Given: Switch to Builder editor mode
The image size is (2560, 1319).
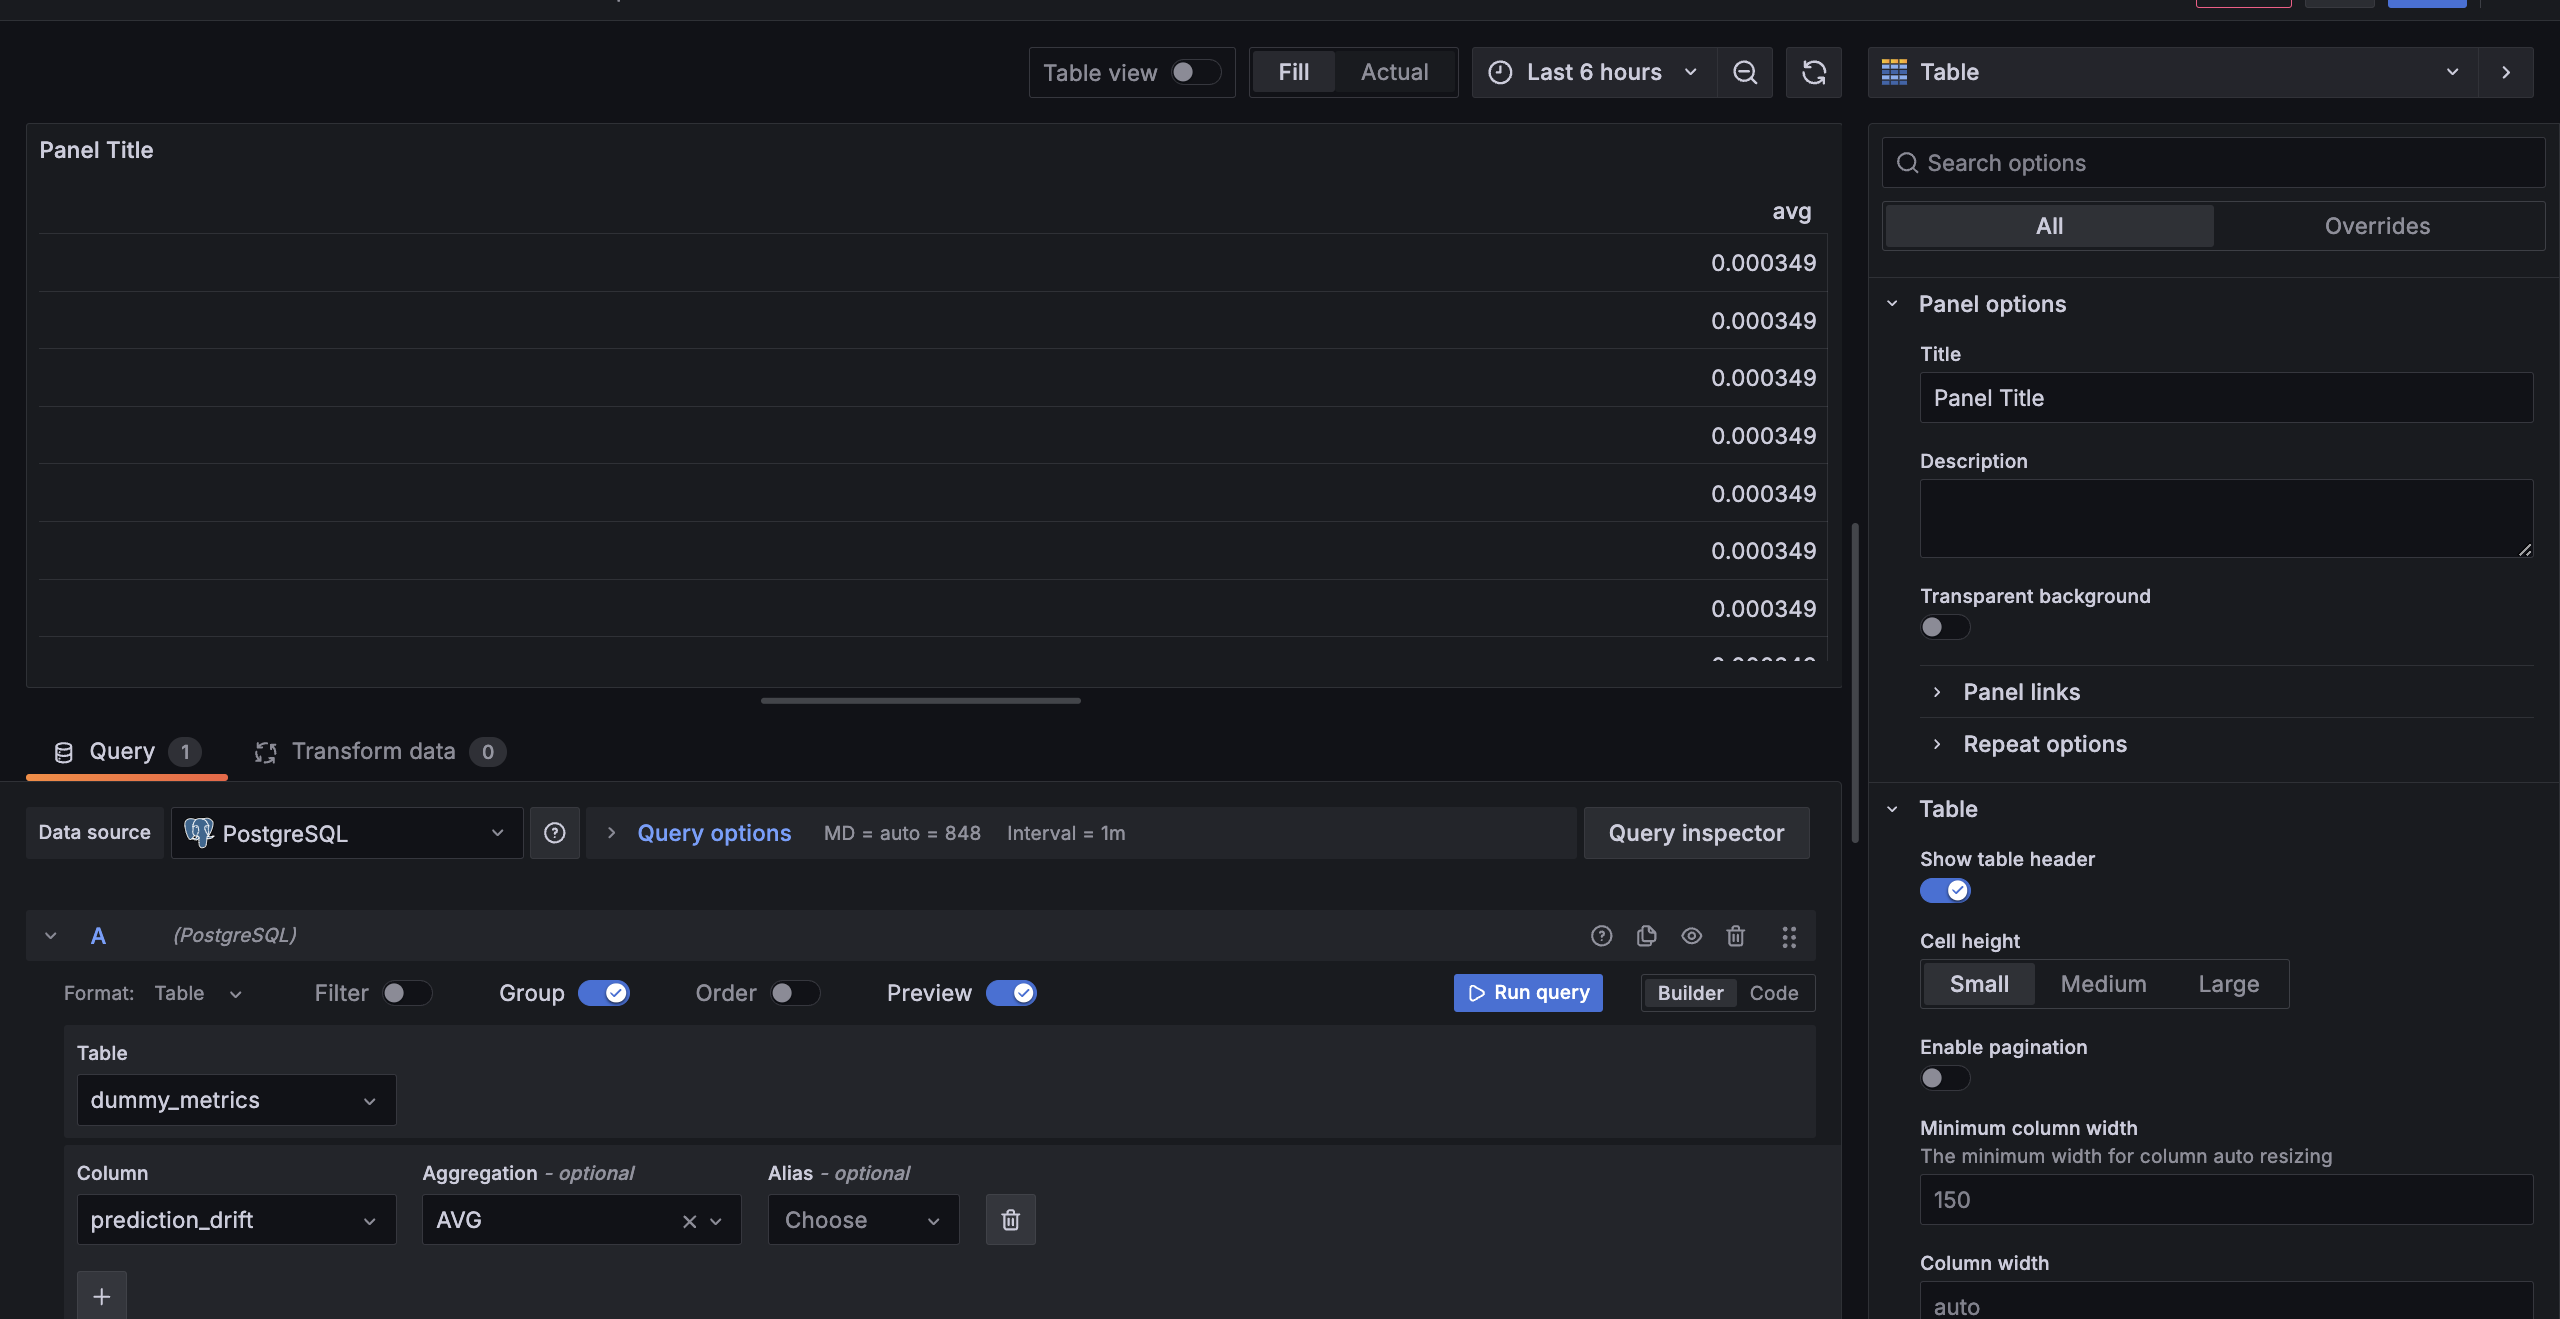Looking at the screenshot, I should tap(1690, 993).
